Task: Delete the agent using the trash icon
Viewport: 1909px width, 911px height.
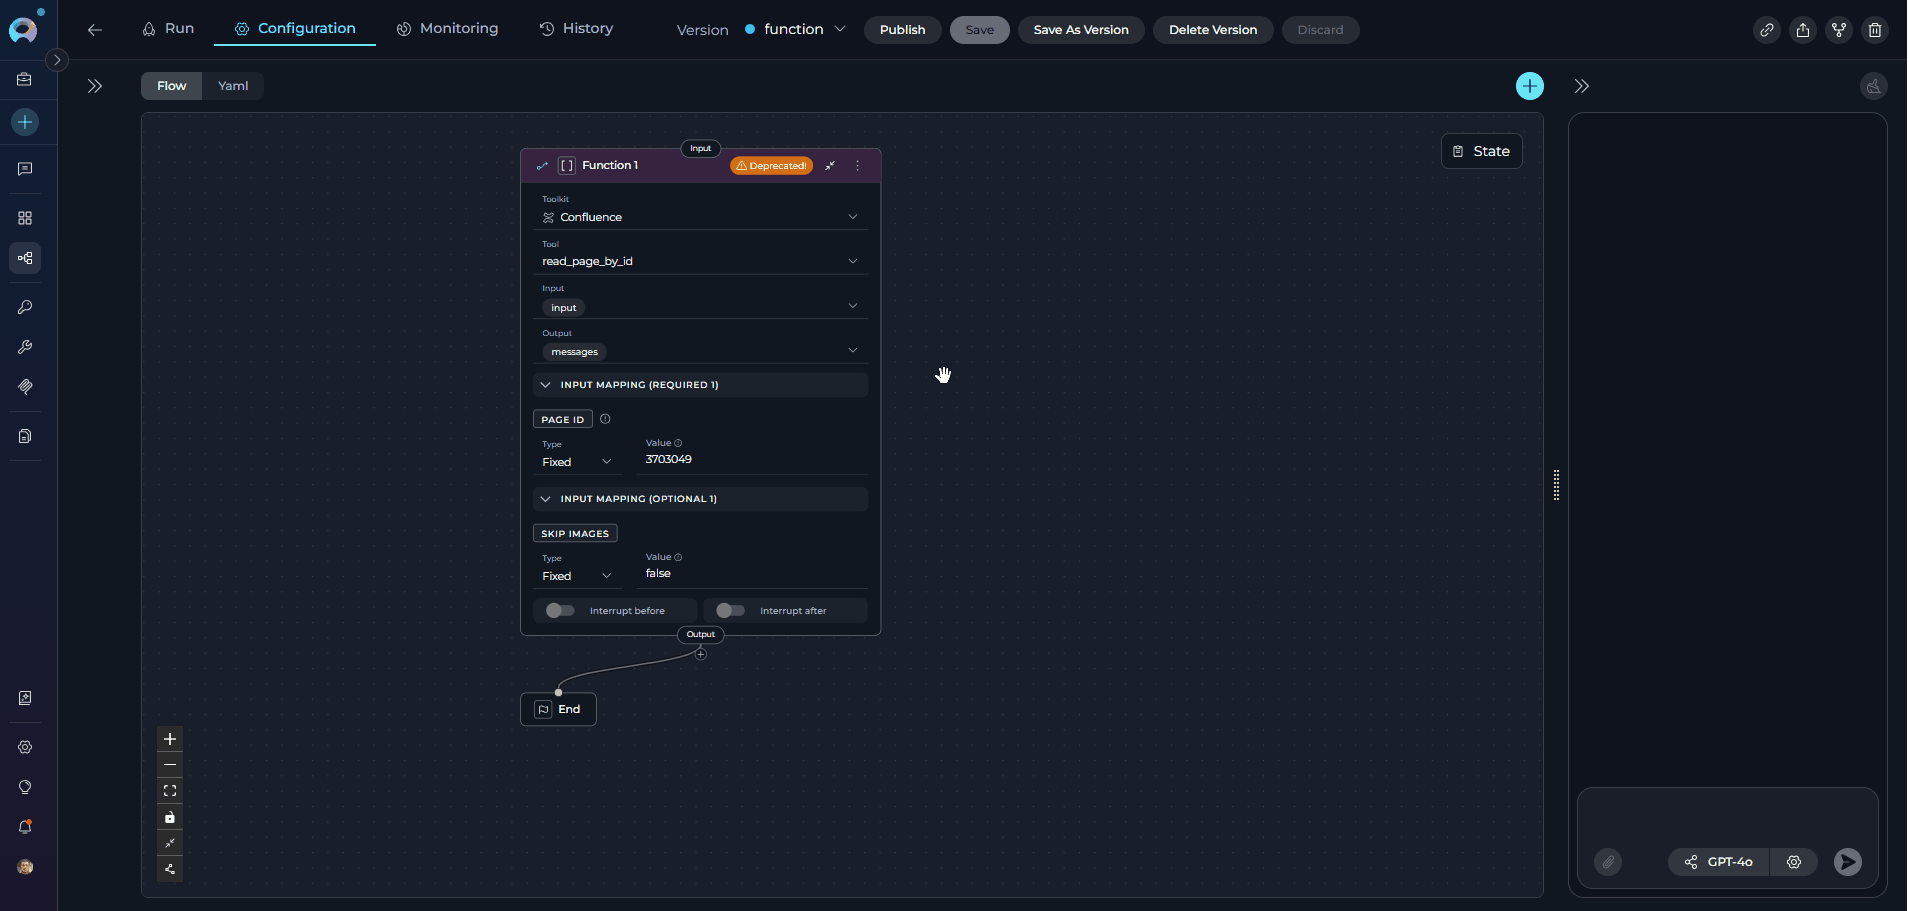Action: point(1875,30)
